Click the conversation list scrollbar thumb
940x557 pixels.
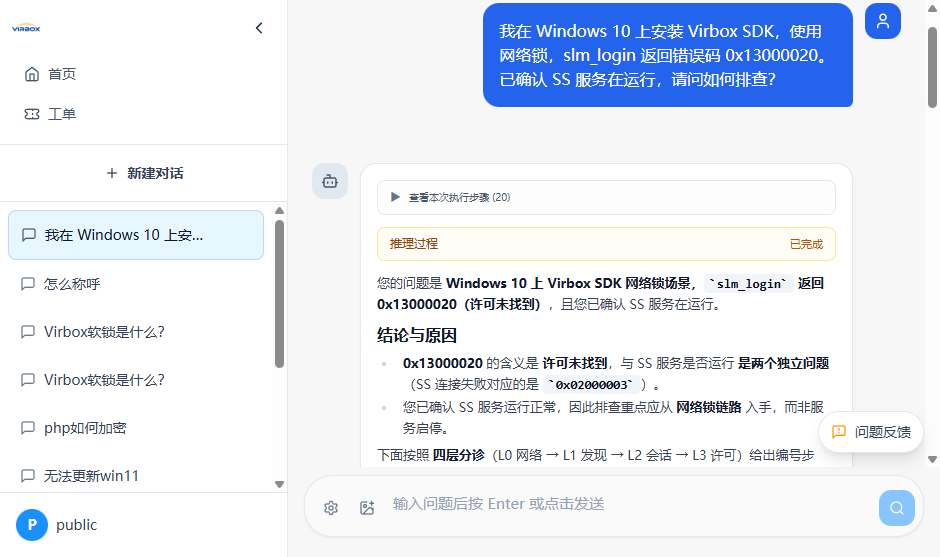[x=279, y=294]
